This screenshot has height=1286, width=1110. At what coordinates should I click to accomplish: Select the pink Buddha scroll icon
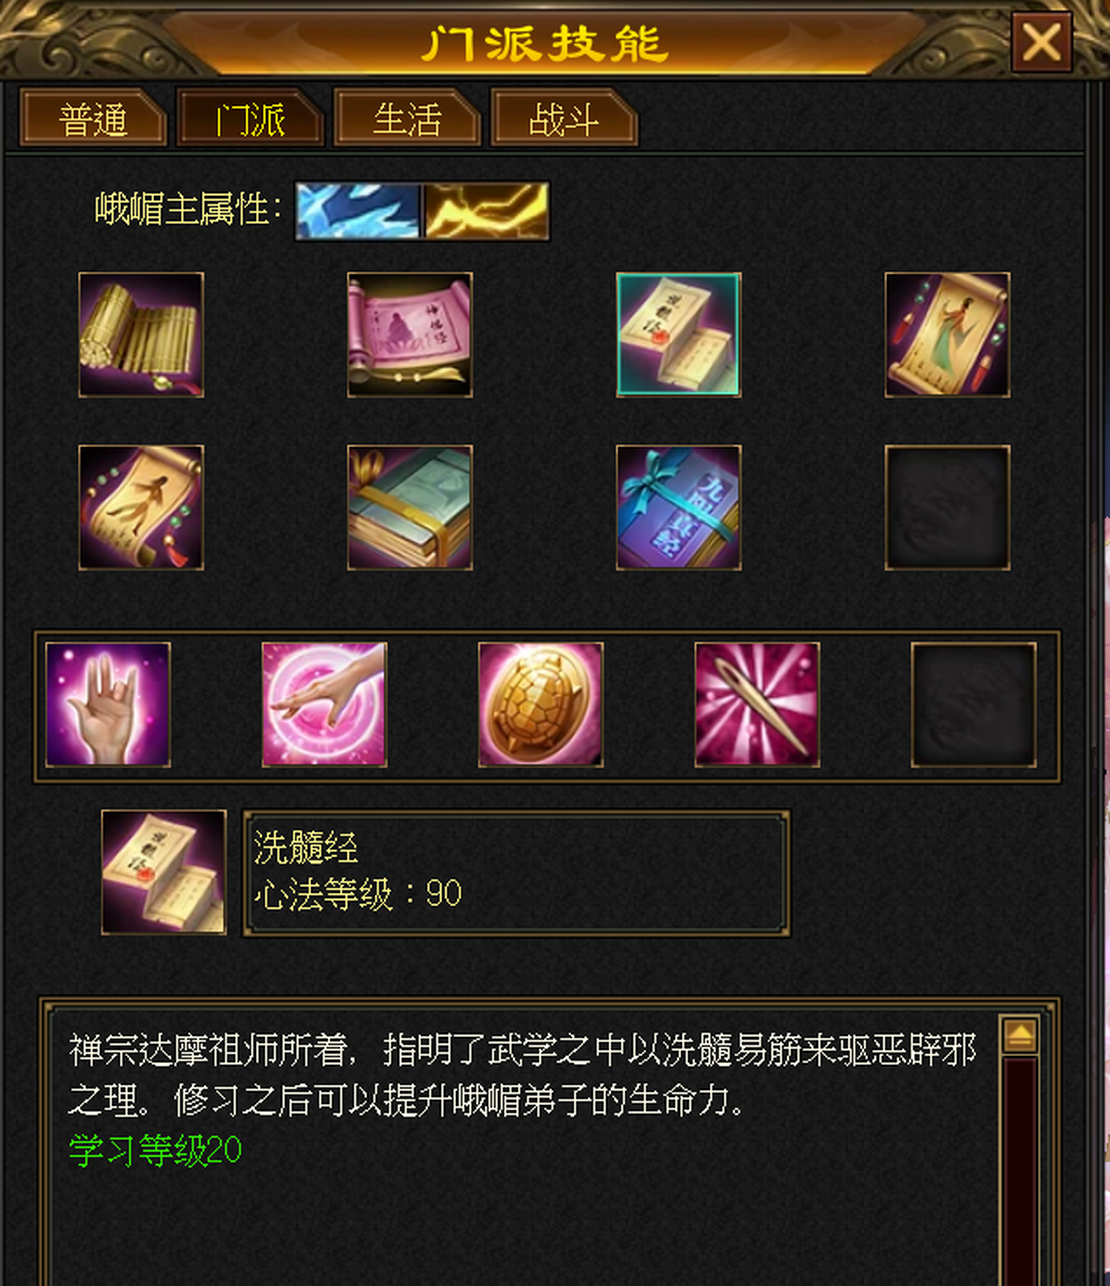pos(410,335)
